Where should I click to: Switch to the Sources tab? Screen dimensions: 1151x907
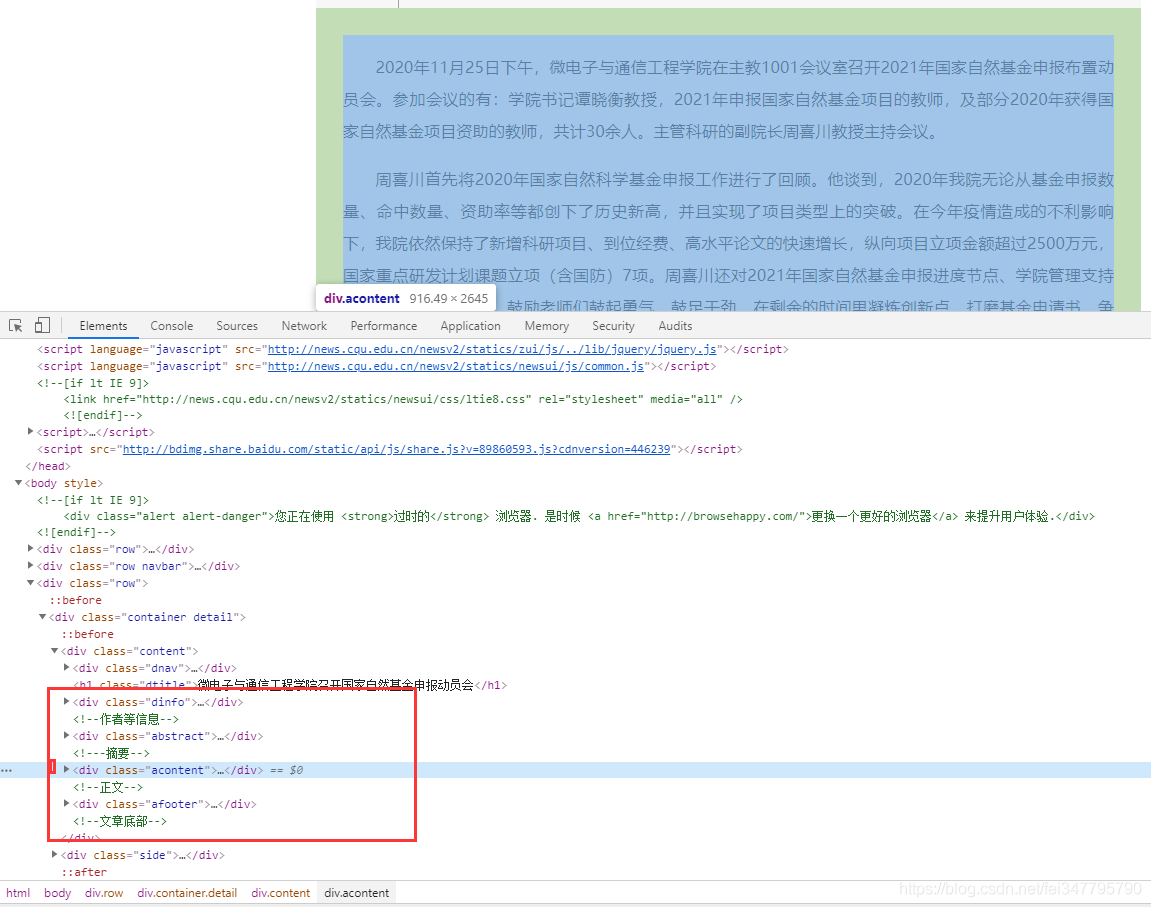tap(237, 326)
